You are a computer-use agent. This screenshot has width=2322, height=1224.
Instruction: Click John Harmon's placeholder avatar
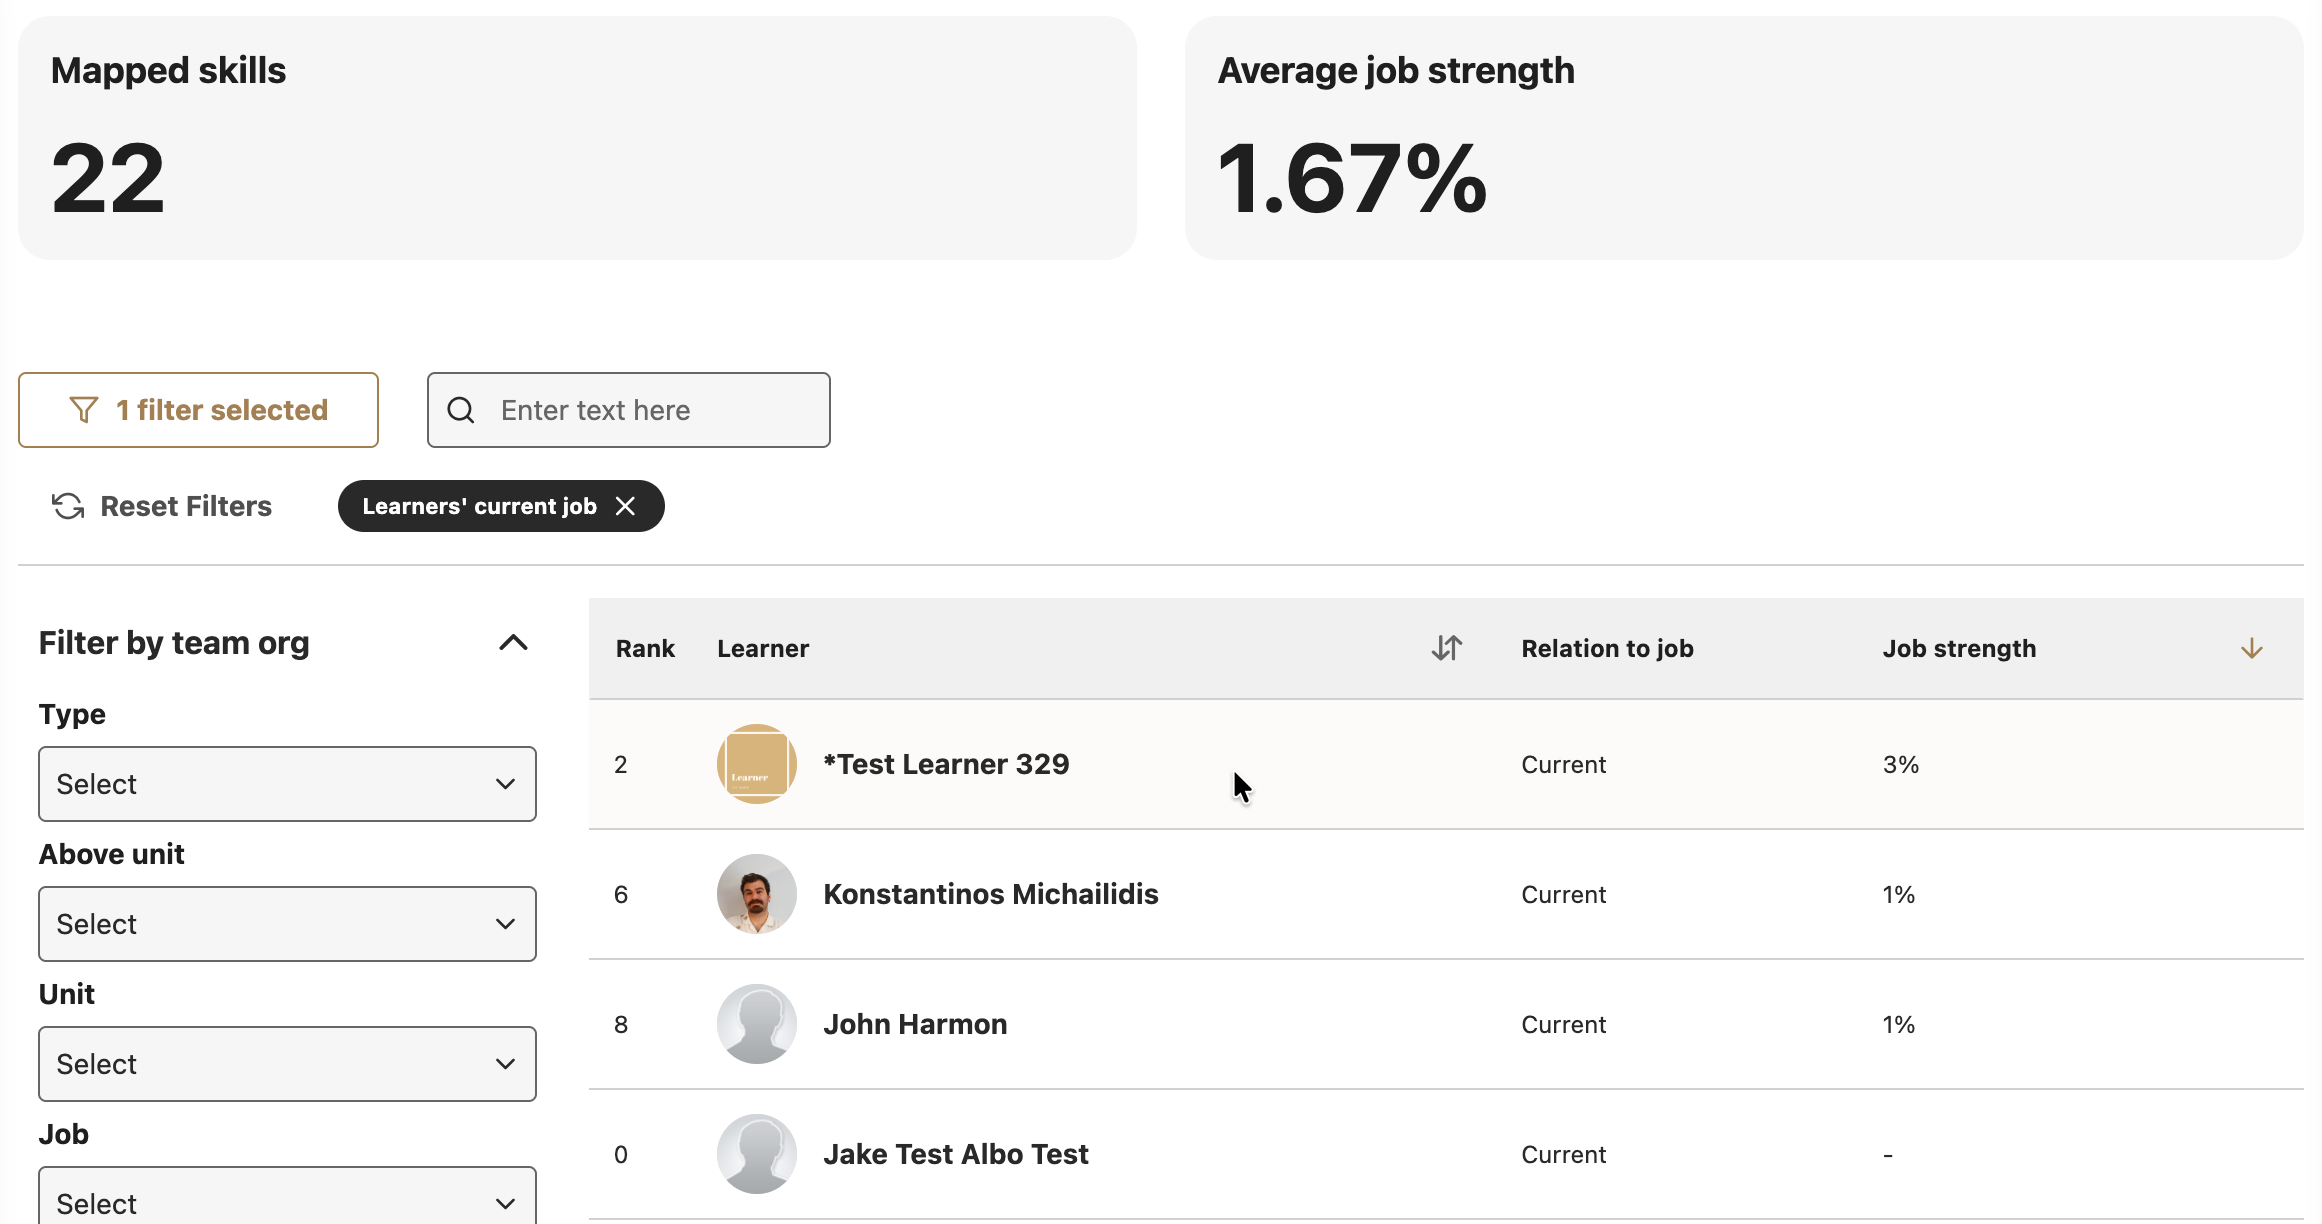[x=757, y=1024]
